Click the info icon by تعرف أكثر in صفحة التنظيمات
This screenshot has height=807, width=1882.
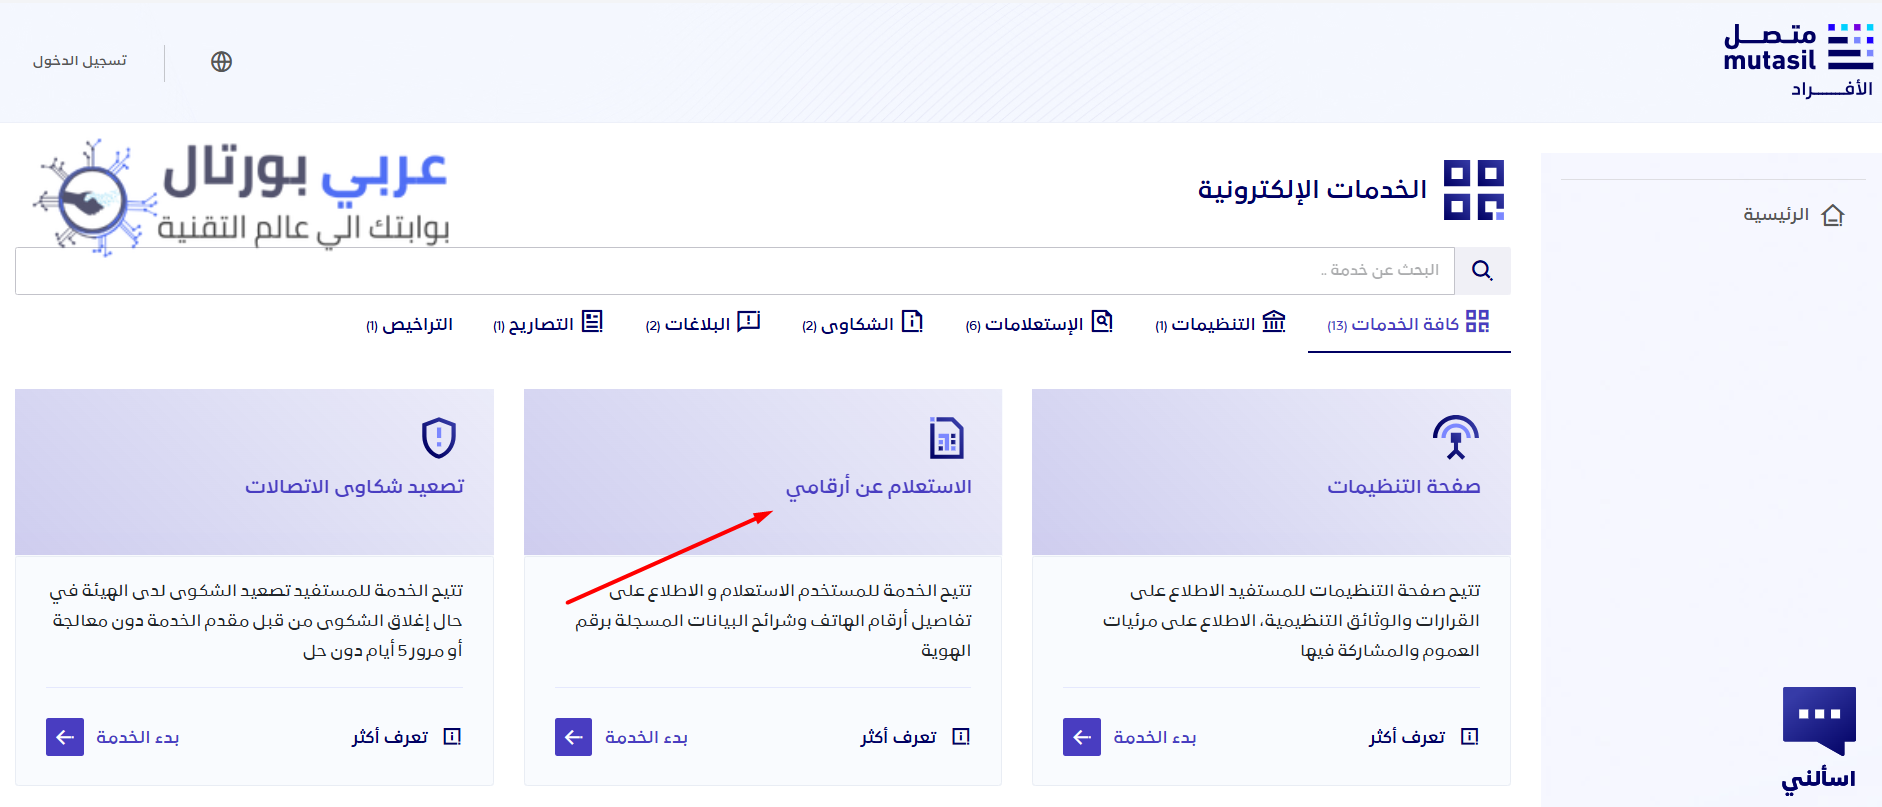(1470, 737)
